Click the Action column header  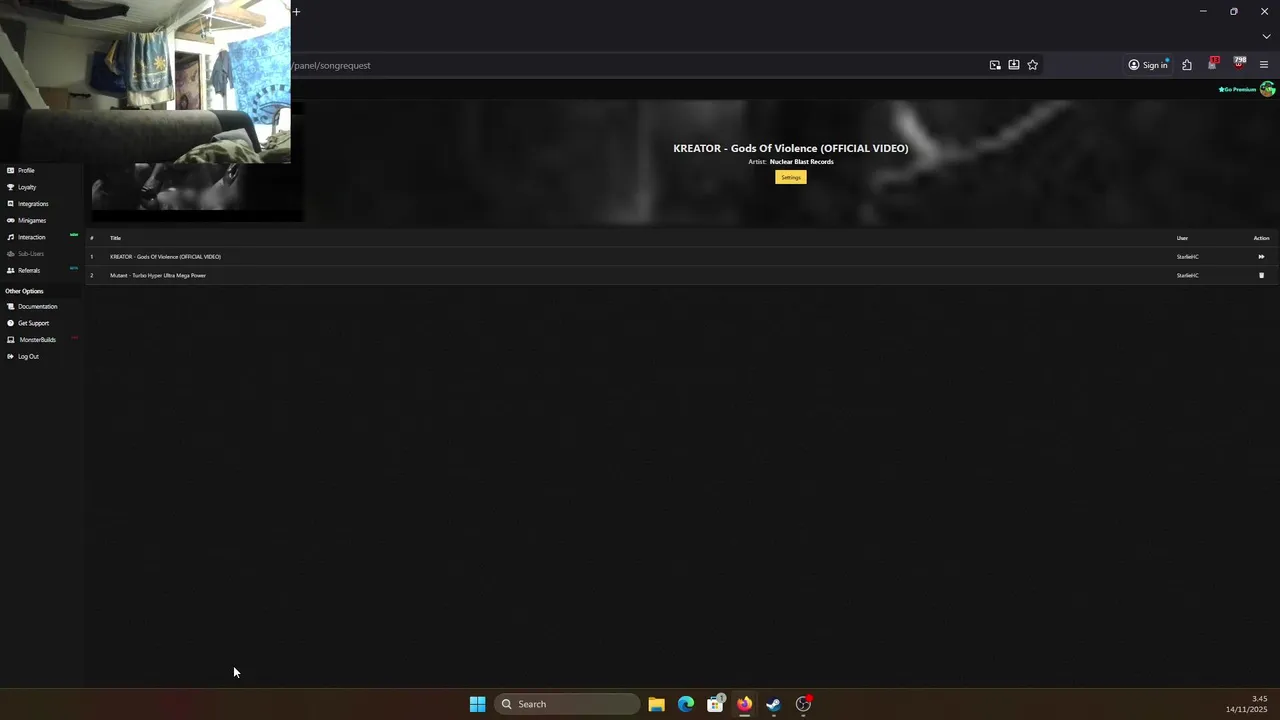[1261, 238]
